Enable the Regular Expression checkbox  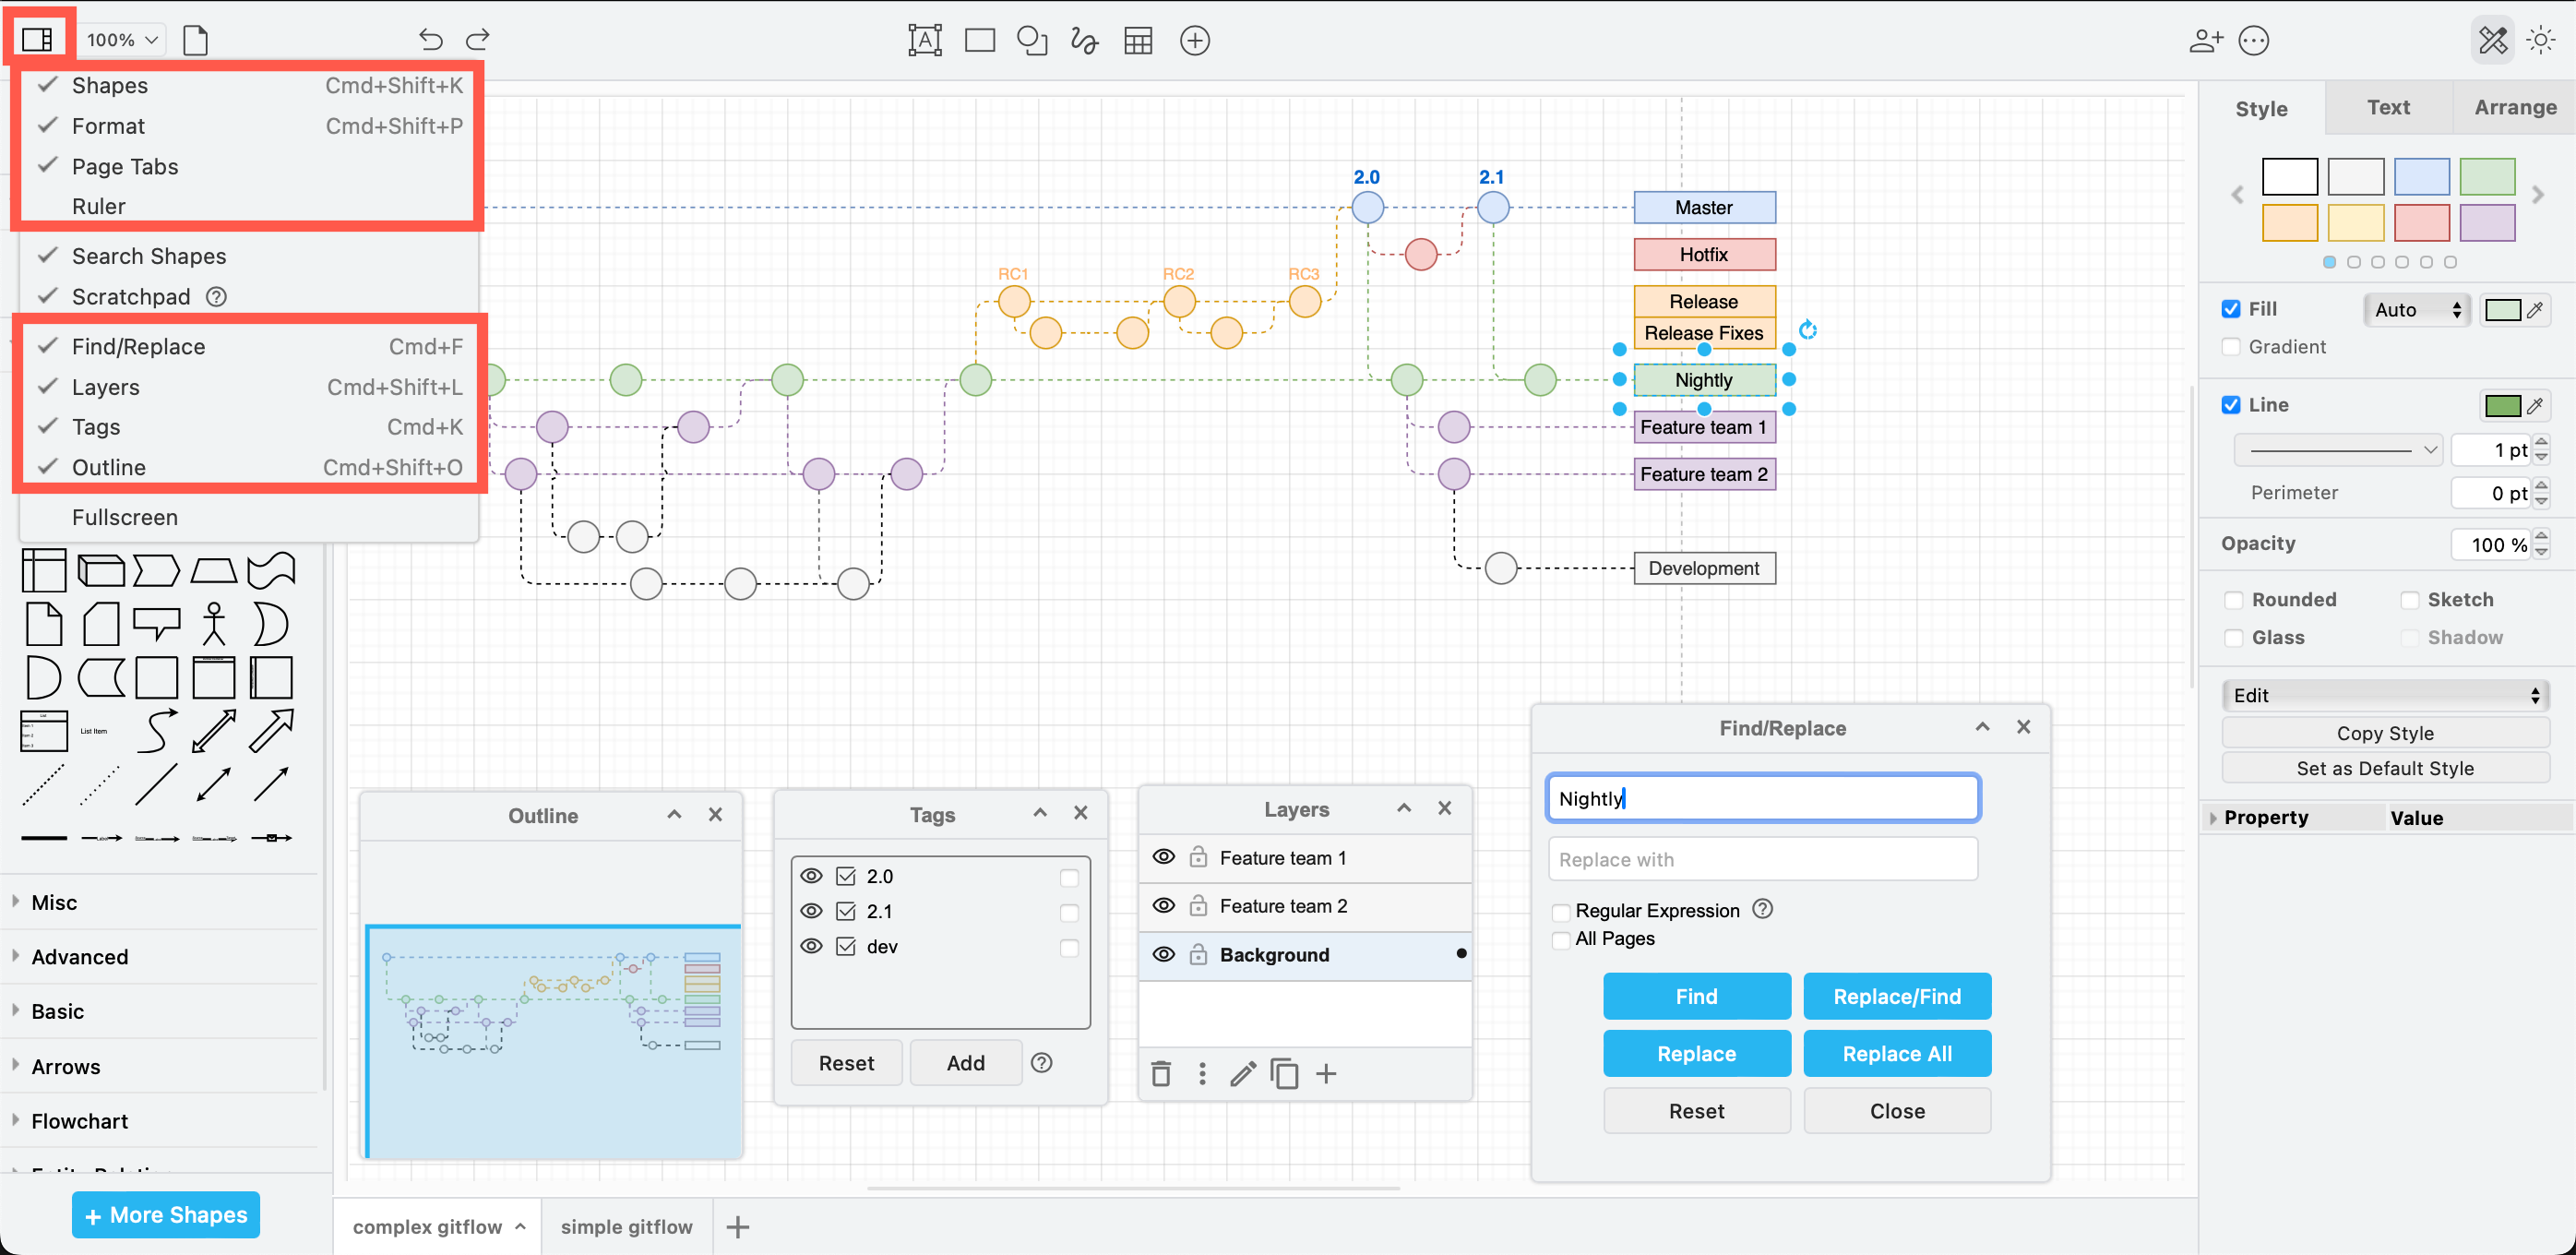1560,911
